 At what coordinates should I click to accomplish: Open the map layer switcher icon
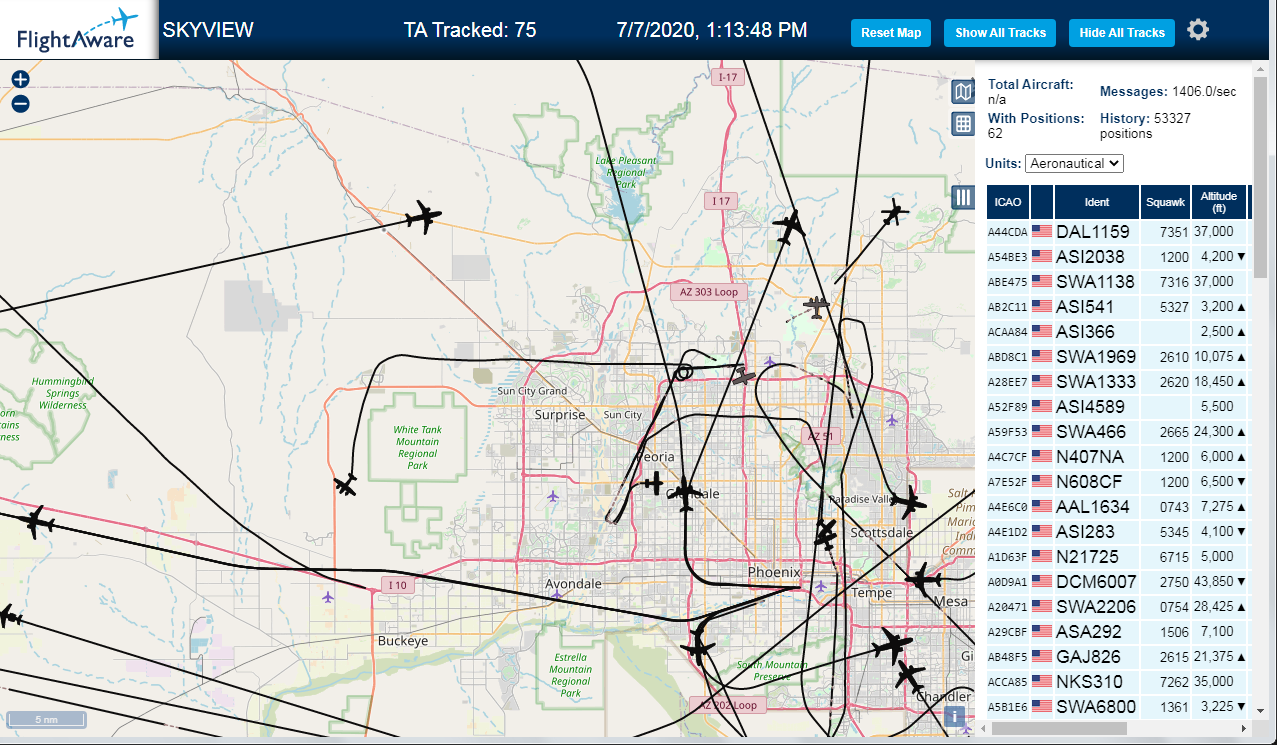962,93
